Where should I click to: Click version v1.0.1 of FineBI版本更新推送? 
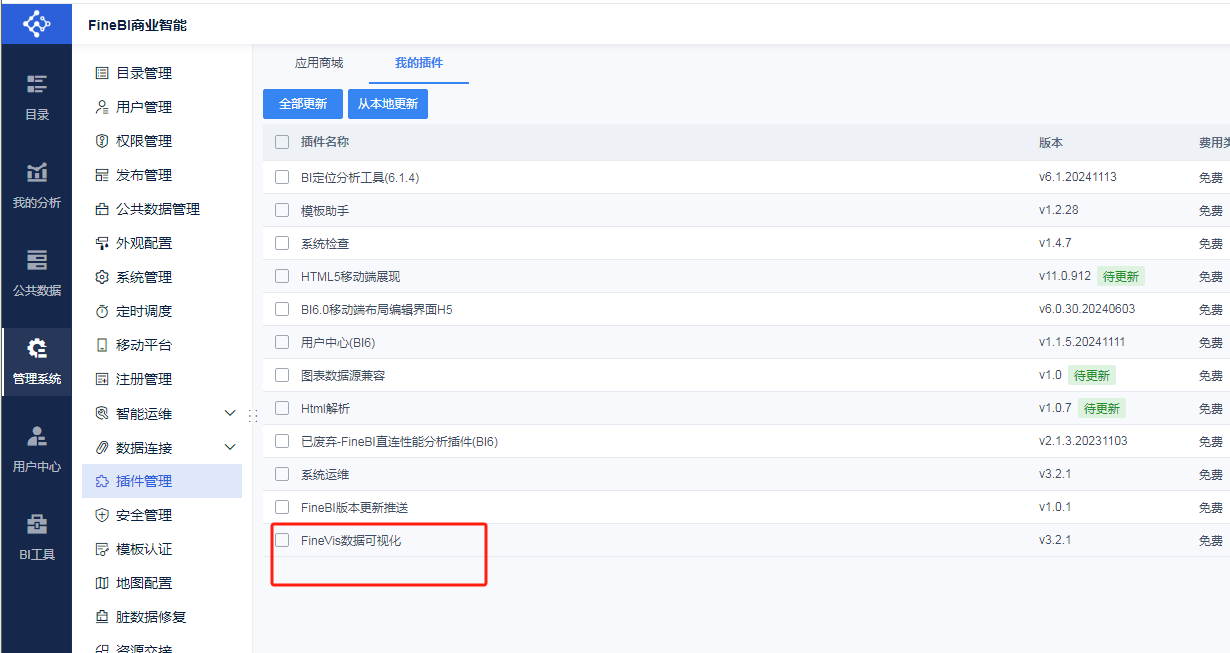point(1055,507)
